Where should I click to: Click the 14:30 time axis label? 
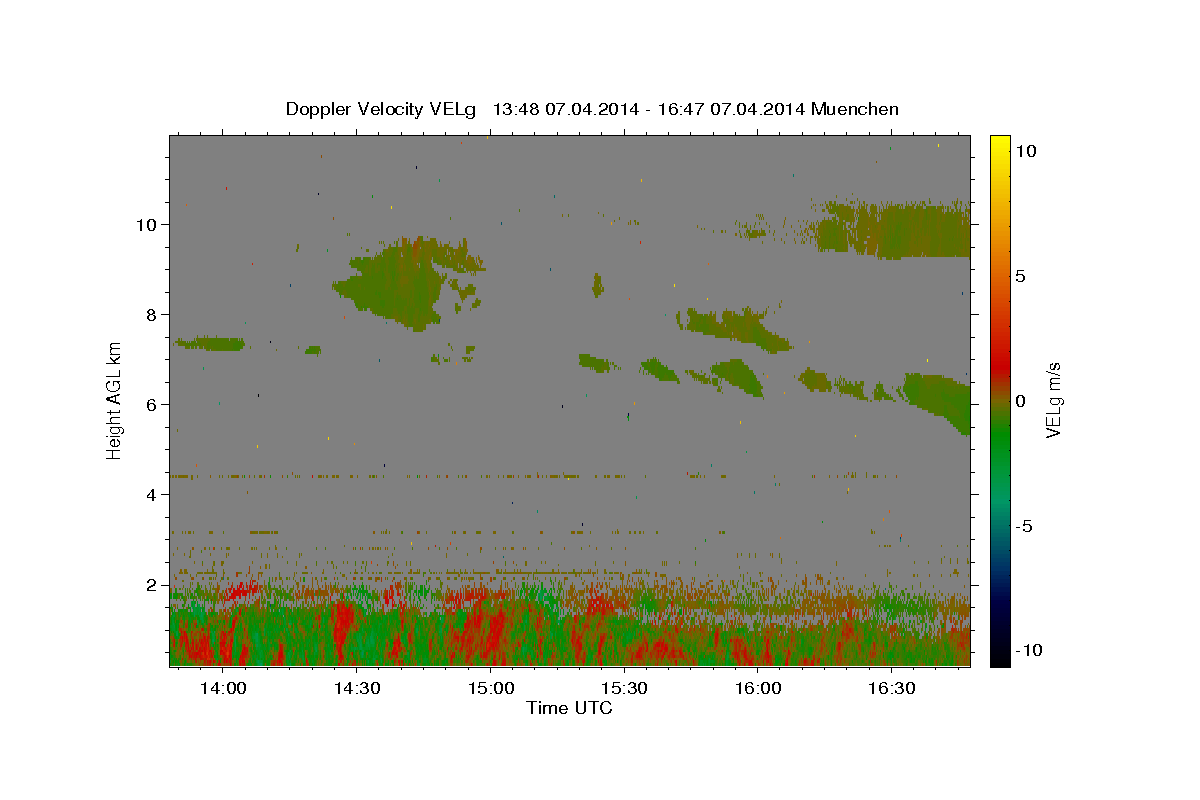(x=357, y=689)
